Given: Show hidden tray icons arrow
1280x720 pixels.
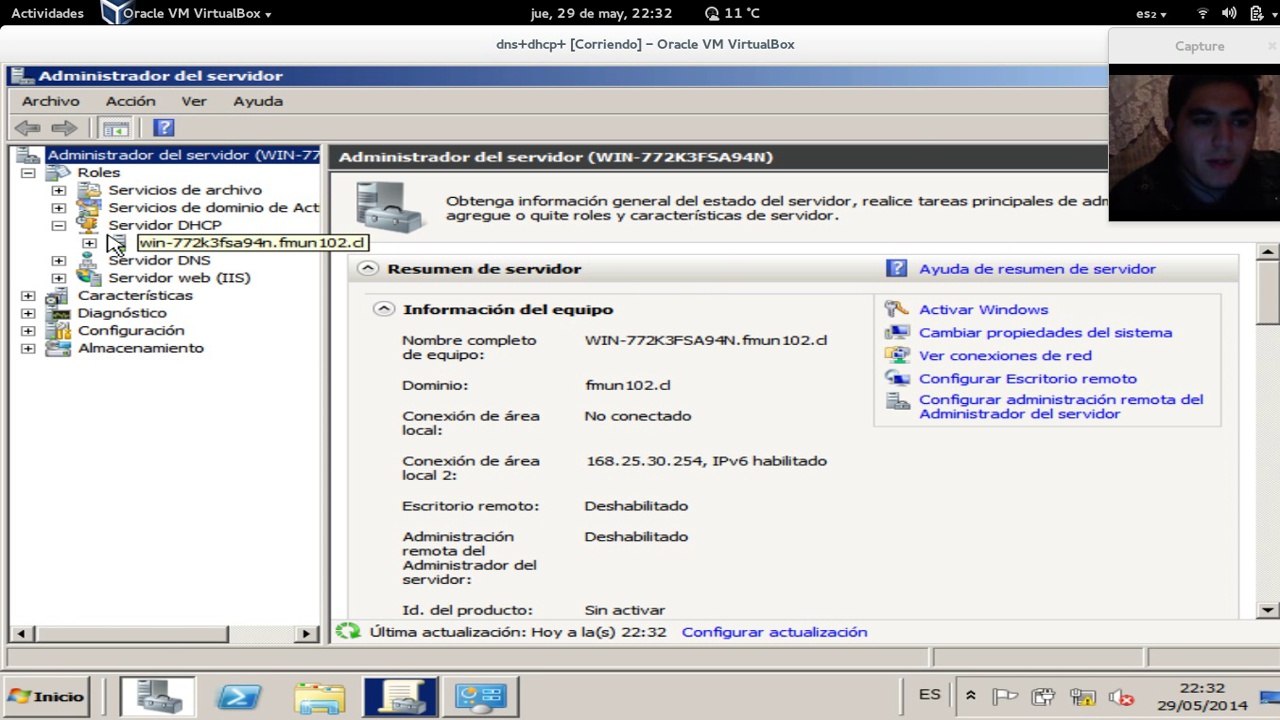Looking at the screenshot, I should click(x=970, y=697).
